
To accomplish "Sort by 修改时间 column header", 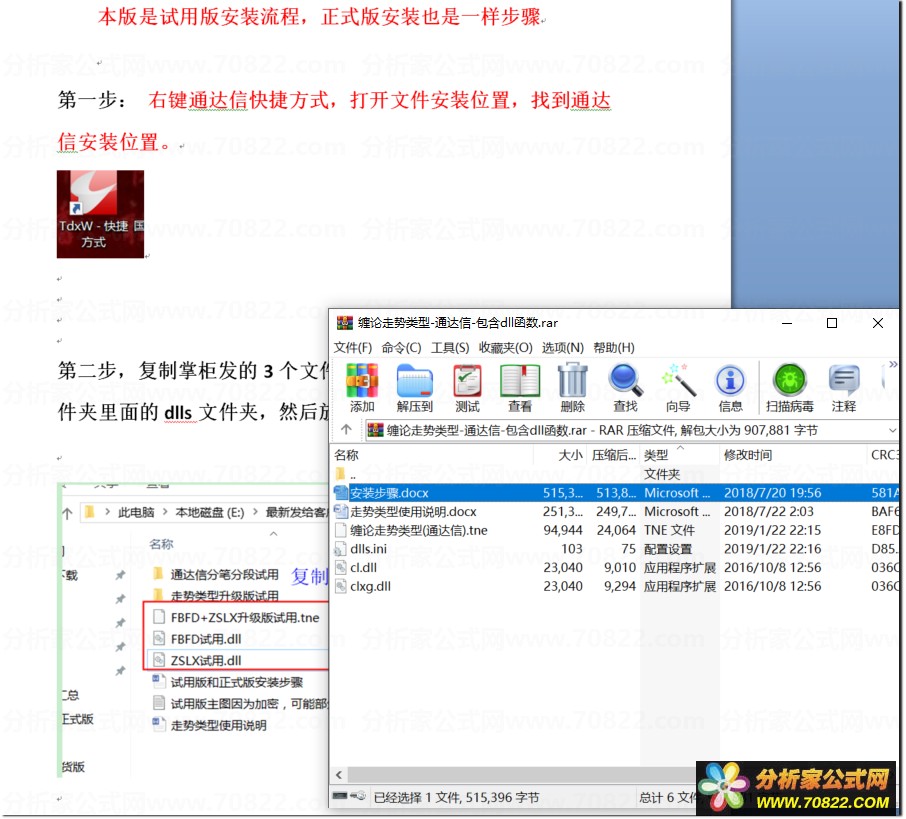I will pyautogui.click(x=793, y=455).
